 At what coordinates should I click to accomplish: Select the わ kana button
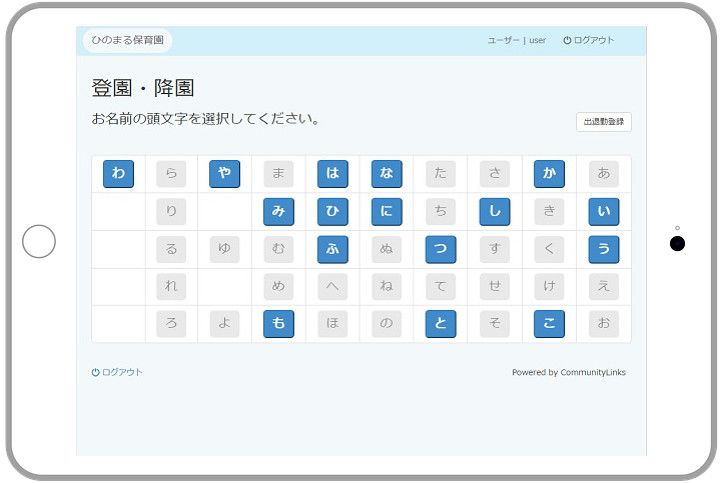(118, 174)
